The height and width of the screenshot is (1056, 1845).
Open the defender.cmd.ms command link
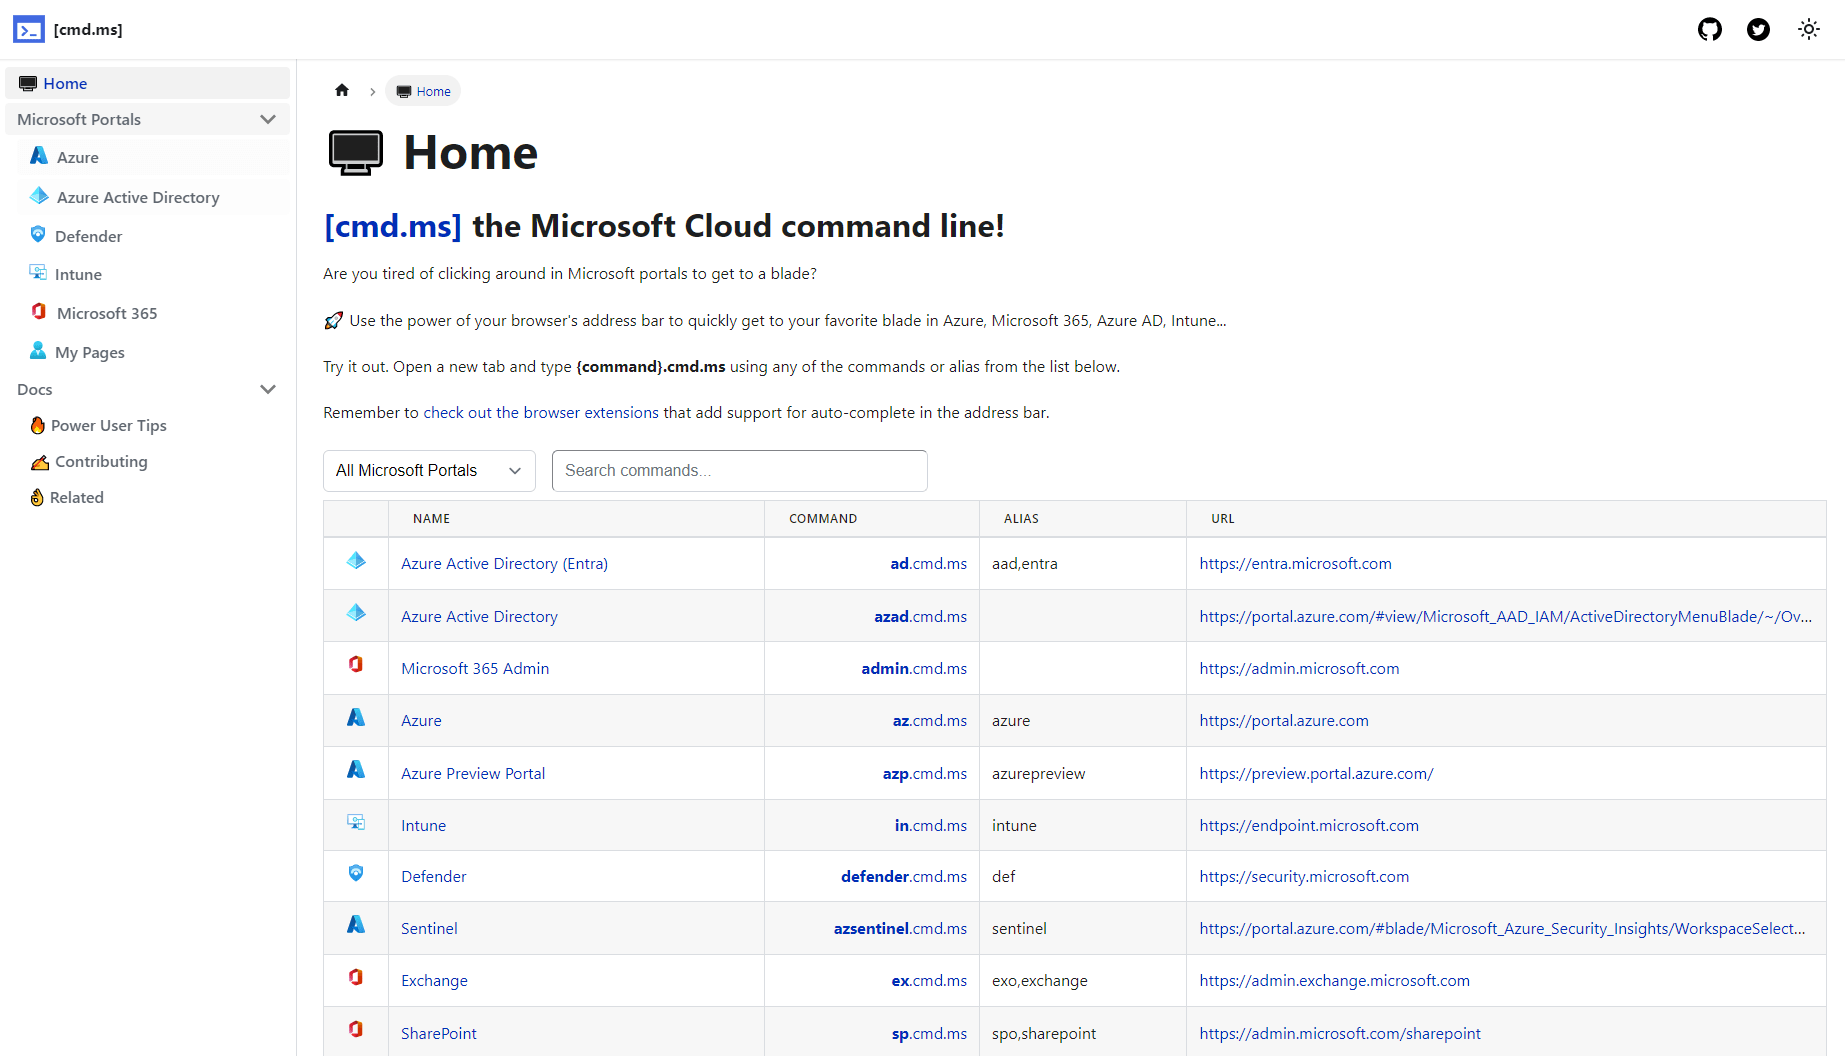tap(904, 877)
